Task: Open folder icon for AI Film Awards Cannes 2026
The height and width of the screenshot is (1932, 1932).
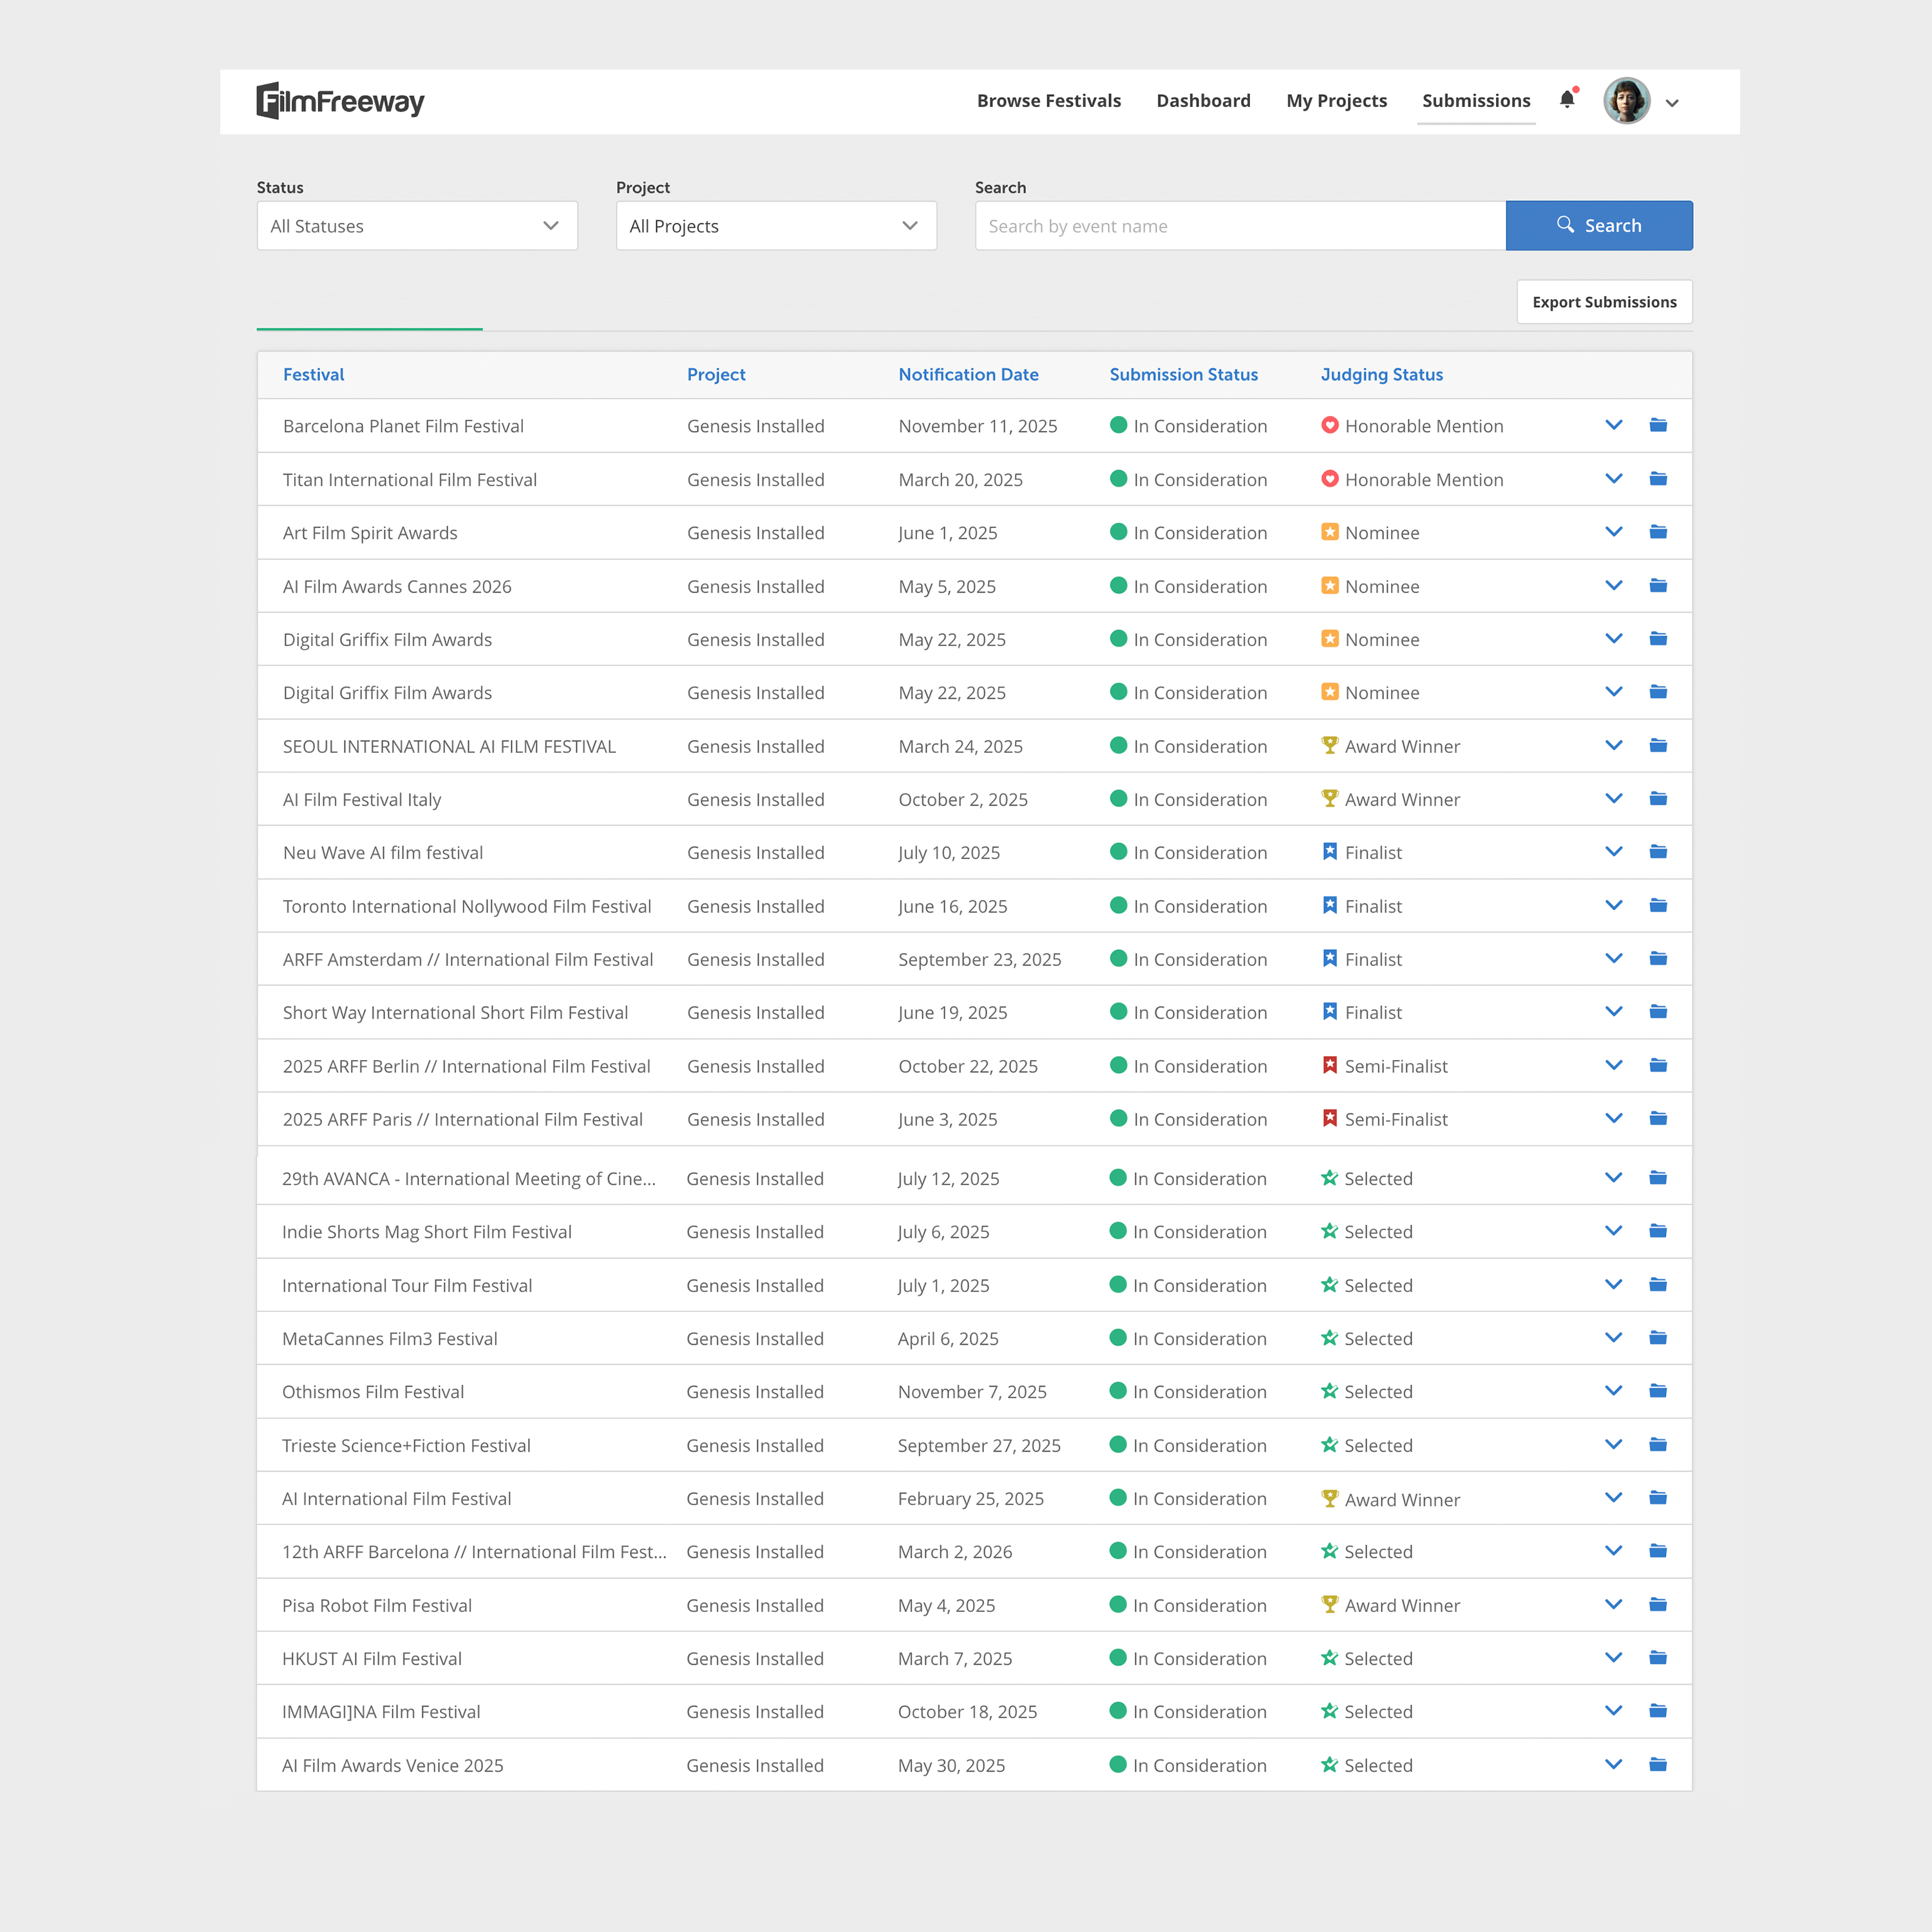Action: coord(1658,586)
